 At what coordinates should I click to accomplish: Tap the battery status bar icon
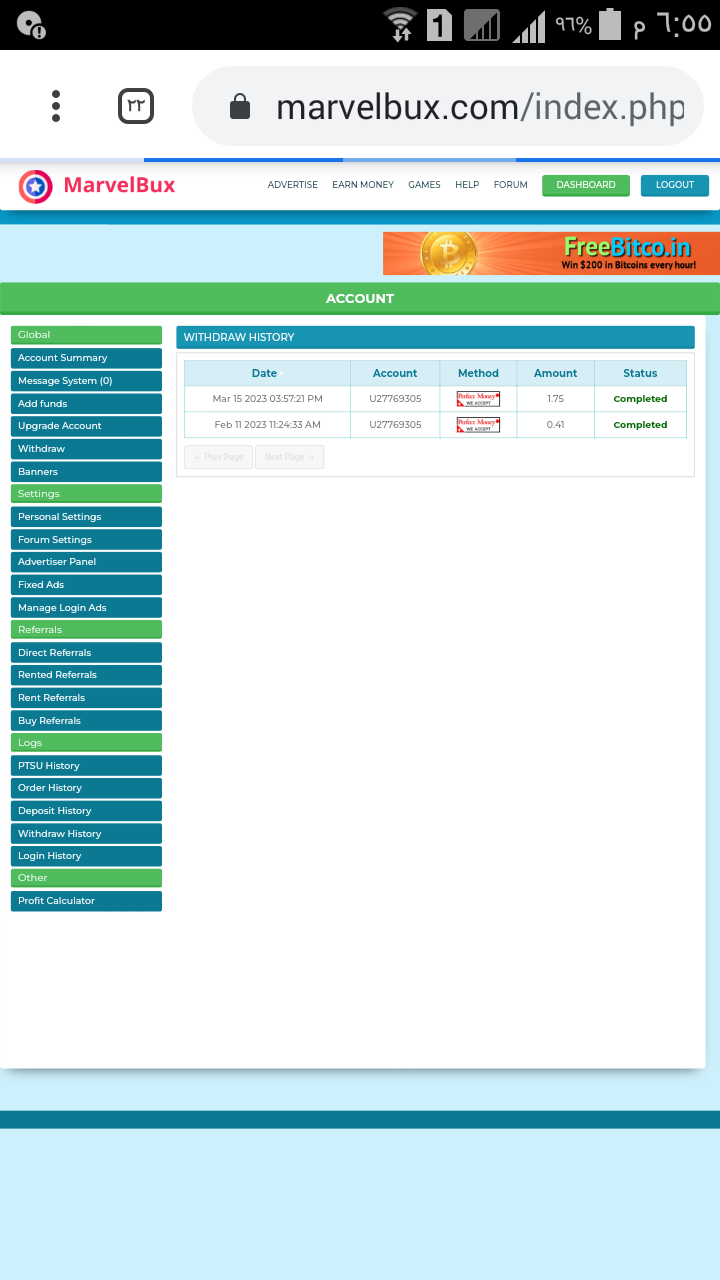(610, 25)
